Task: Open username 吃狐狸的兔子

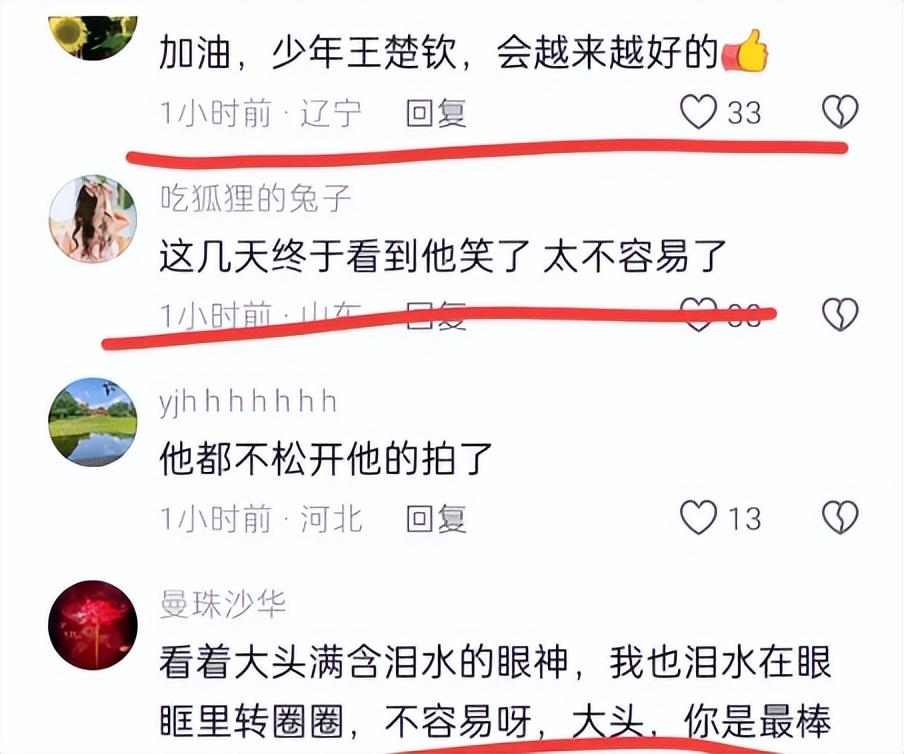Action: tap(255, 199)
